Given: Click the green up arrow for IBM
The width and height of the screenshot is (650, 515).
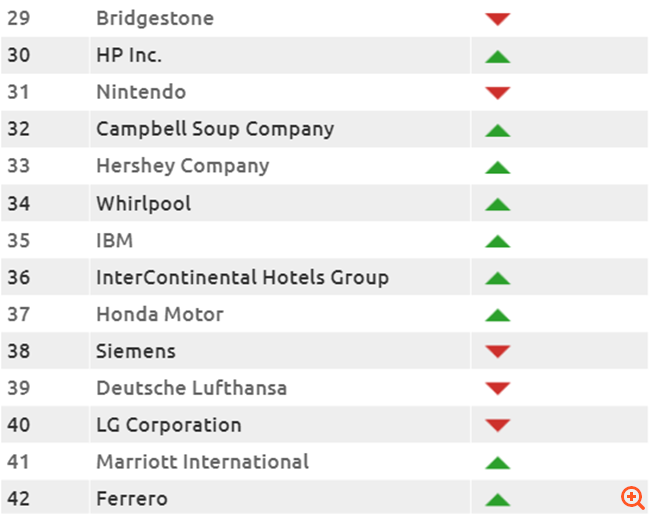Looking at the screenshot, I should pos(497,241).
